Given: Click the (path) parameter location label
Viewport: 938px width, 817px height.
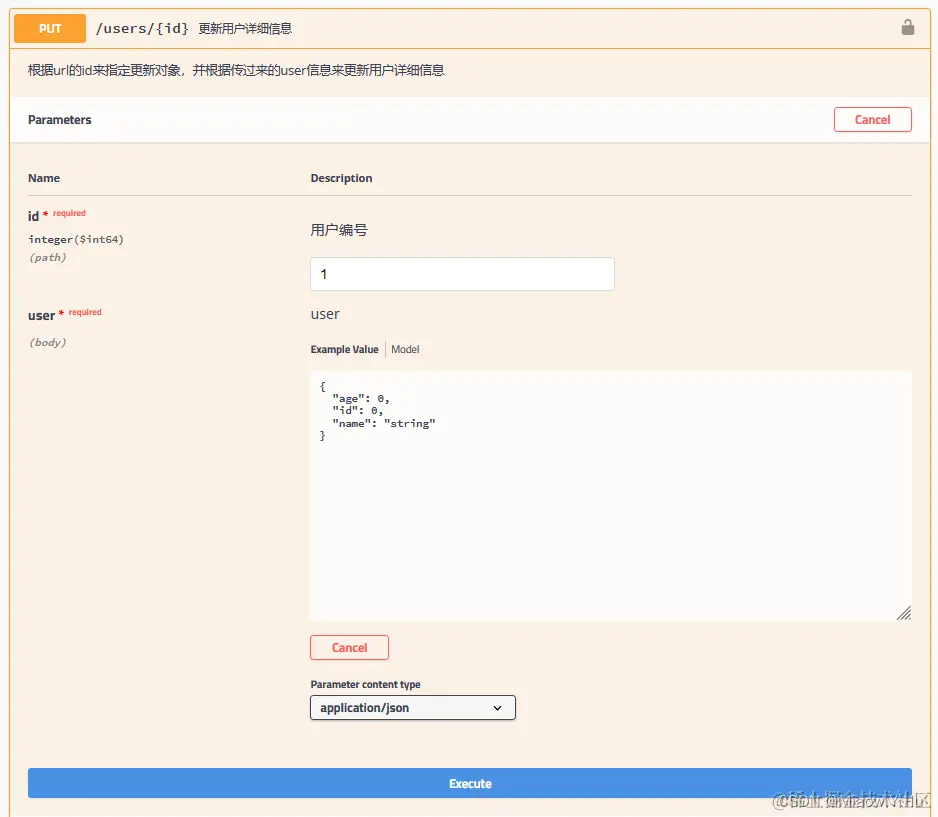Looking at the screenshot, I should coord(48,257).
